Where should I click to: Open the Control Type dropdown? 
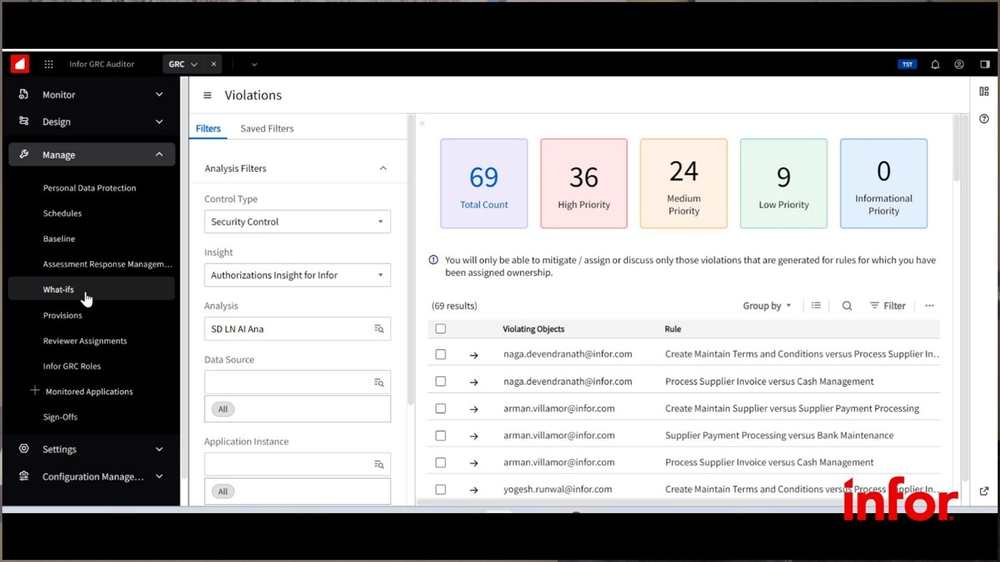[297, 222]
